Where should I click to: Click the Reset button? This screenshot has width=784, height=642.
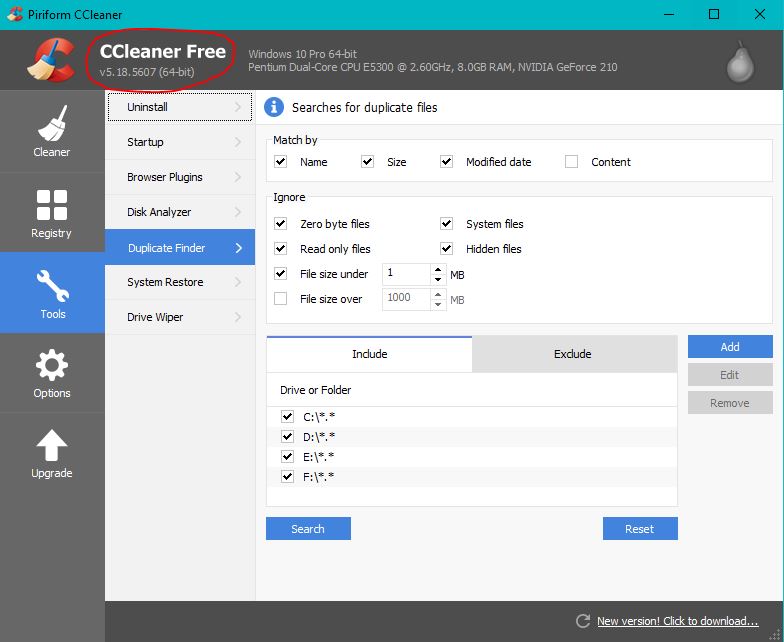[640, 528]
